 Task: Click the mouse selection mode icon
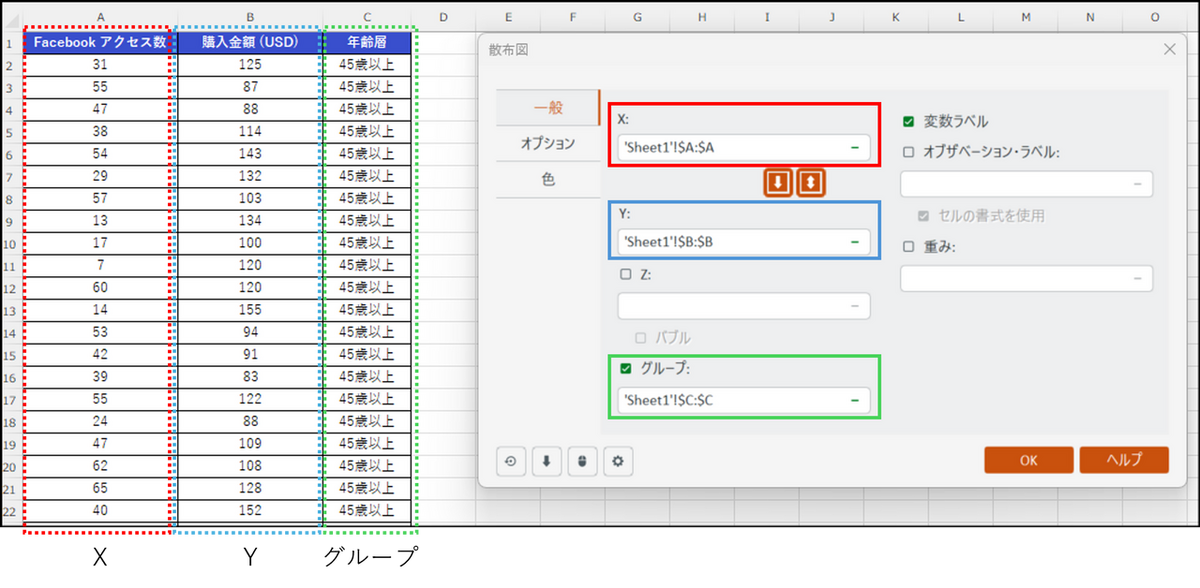tap(582, 461)
